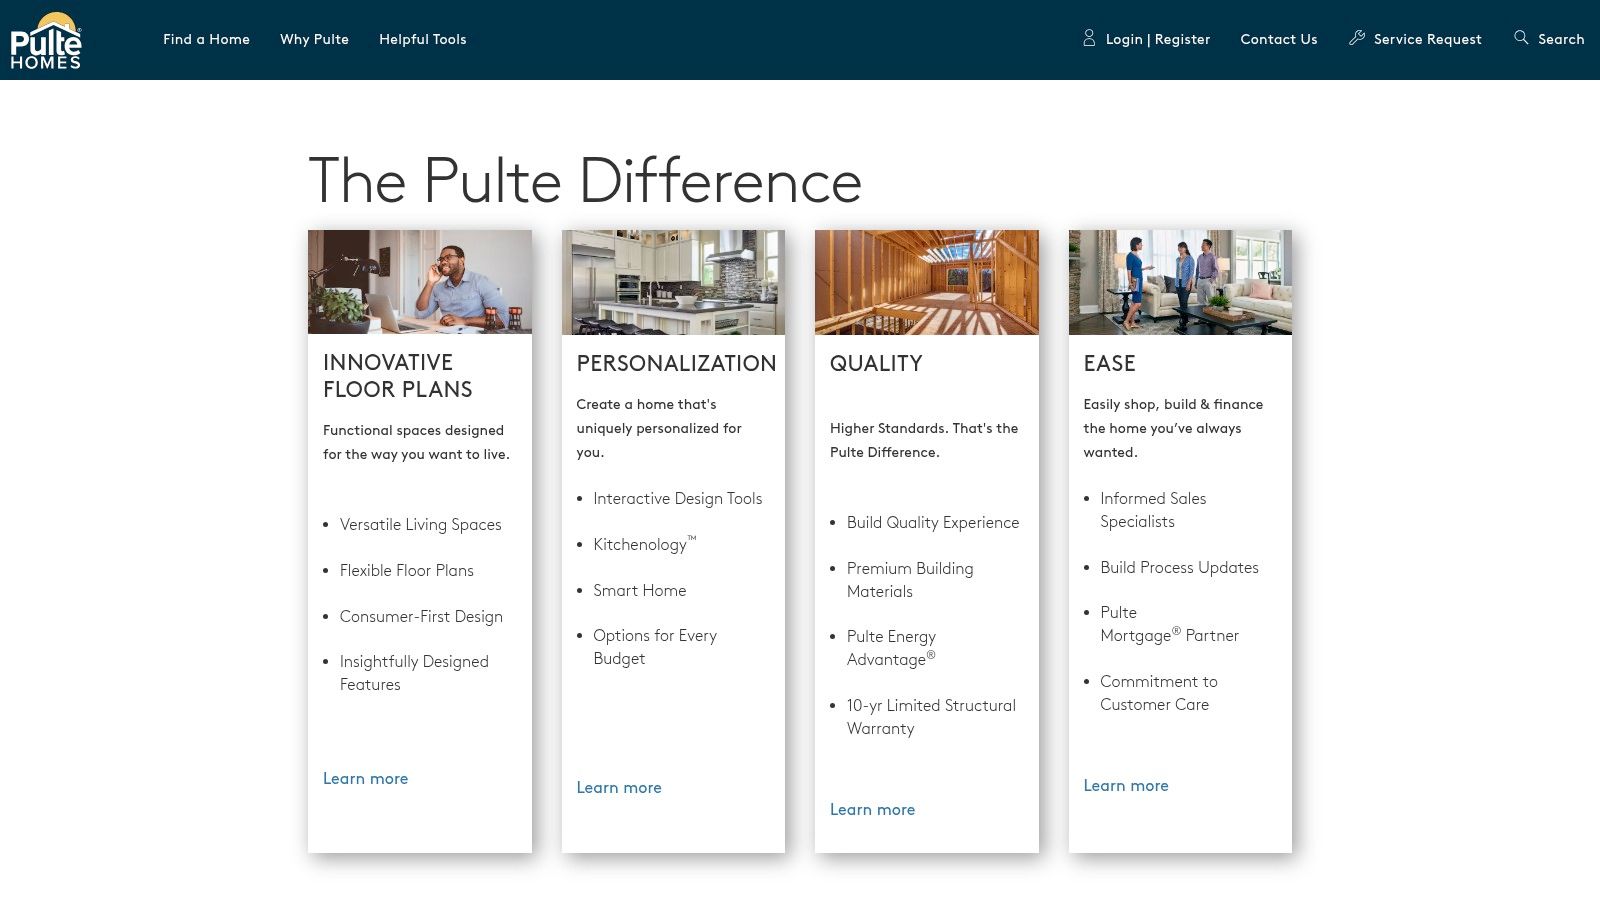This screenshot has width=1600, height=900.
Task: Click The Pulte Difference page title
Action: tap(585, 181)
